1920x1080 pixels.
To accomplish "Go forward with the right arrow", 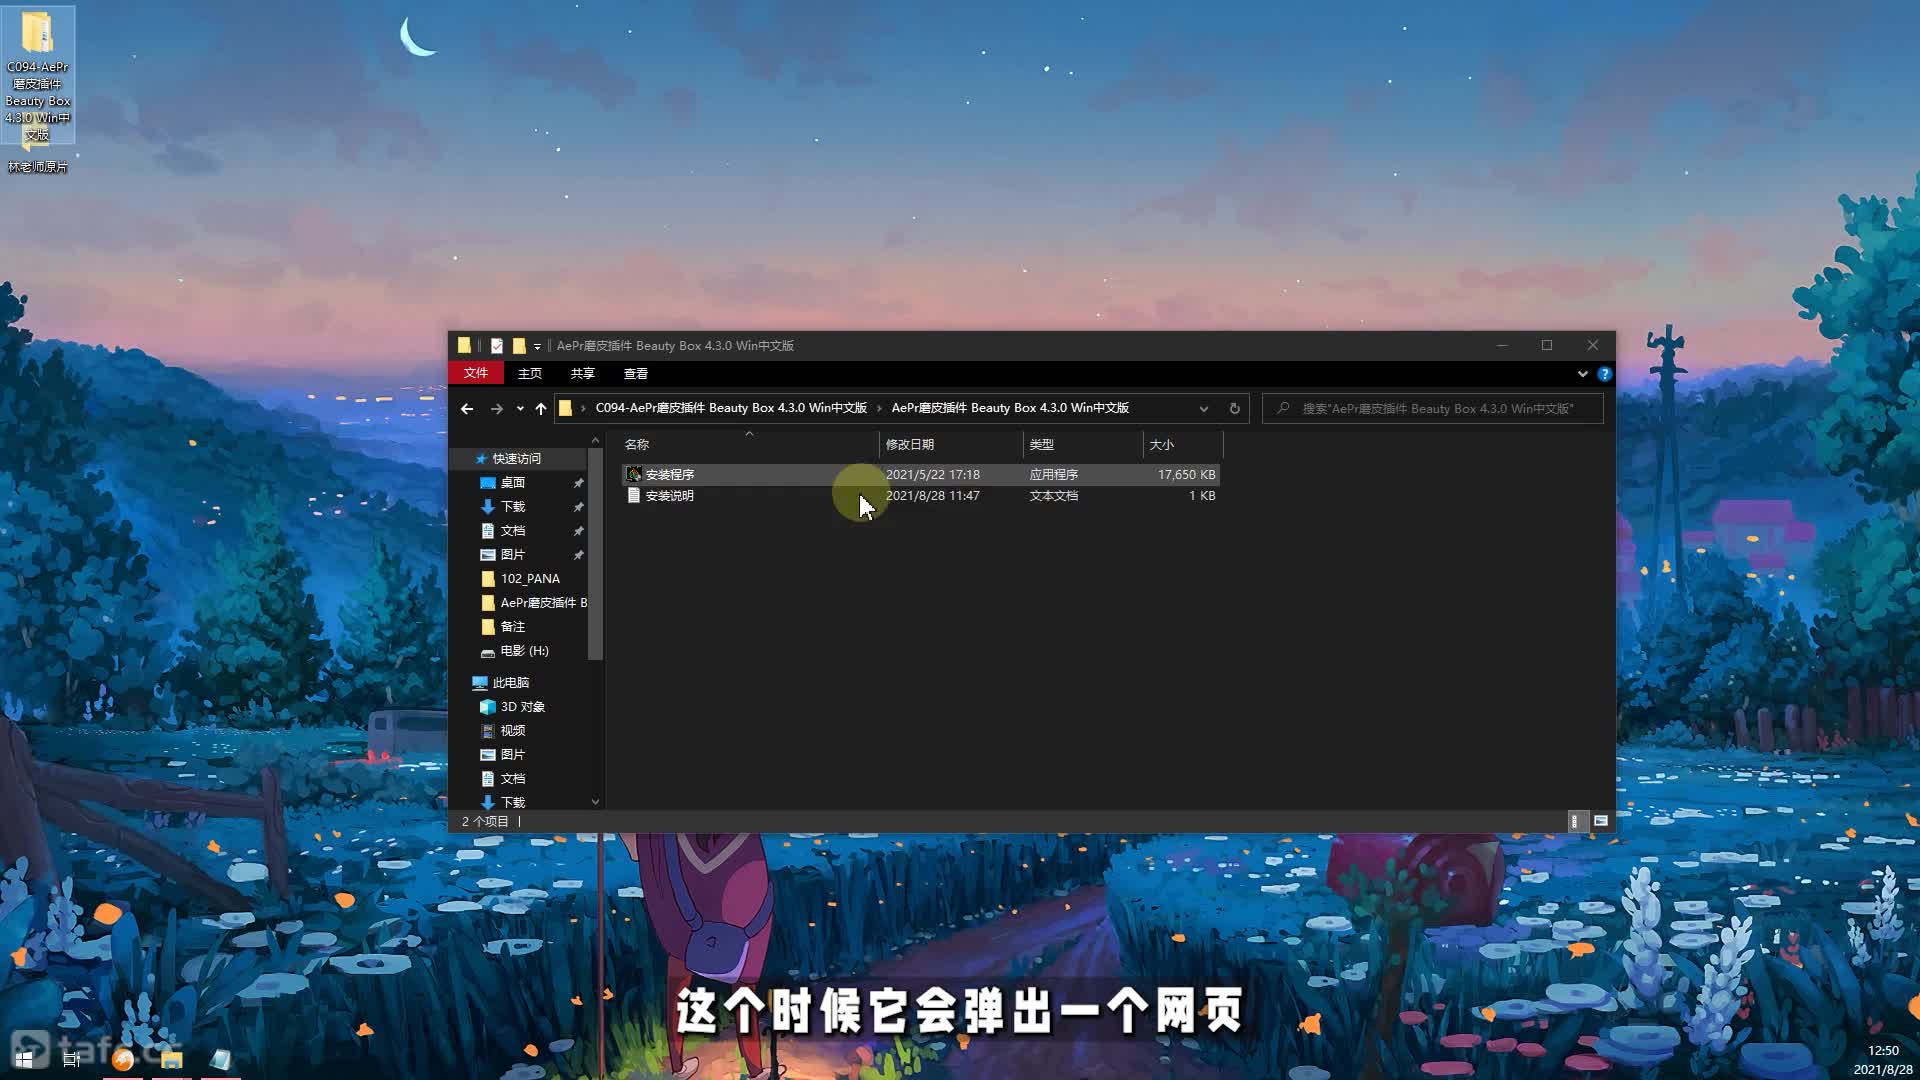I will click(x=496, y=408).
